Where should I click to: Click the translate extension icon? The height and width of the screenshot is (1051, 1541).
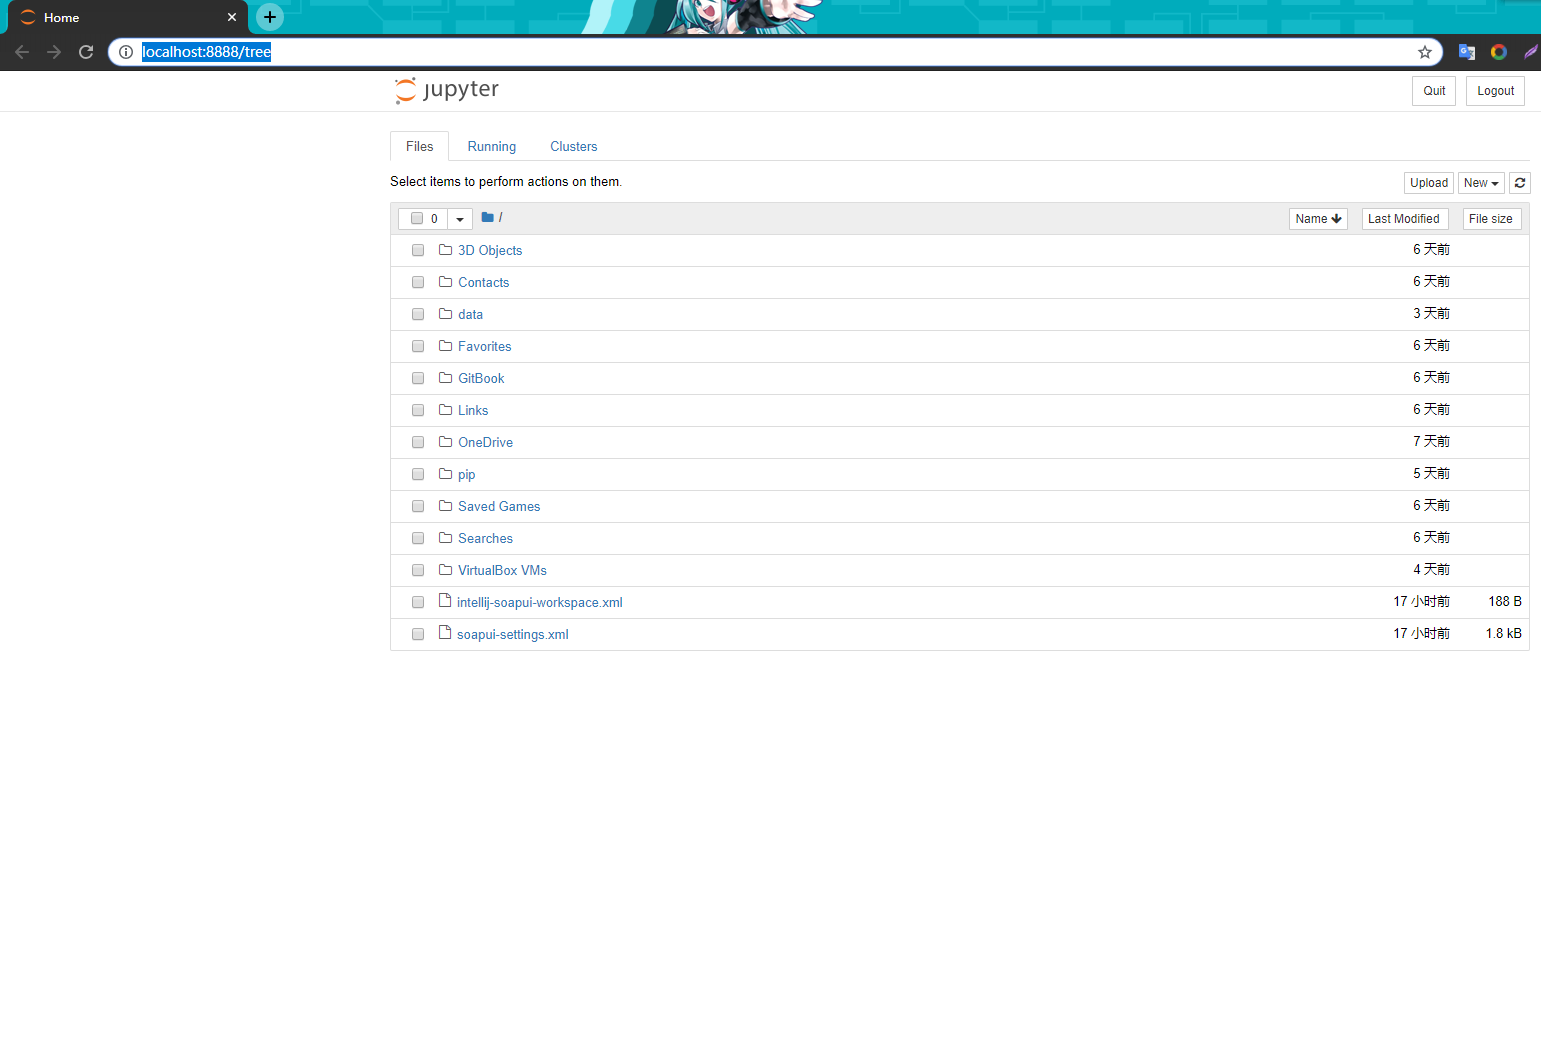[1466, 52]
